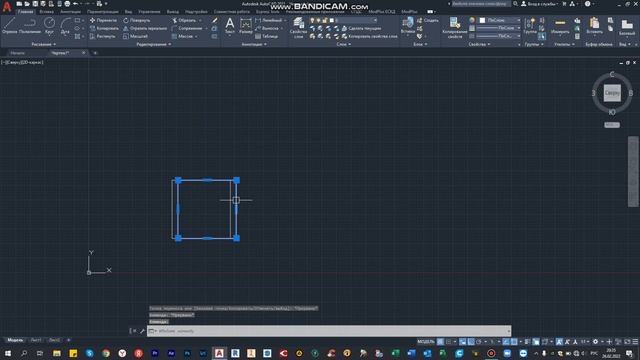Select the Text (Текст) annotation tool
The image size is (640, 360).
tap(230, 25)
